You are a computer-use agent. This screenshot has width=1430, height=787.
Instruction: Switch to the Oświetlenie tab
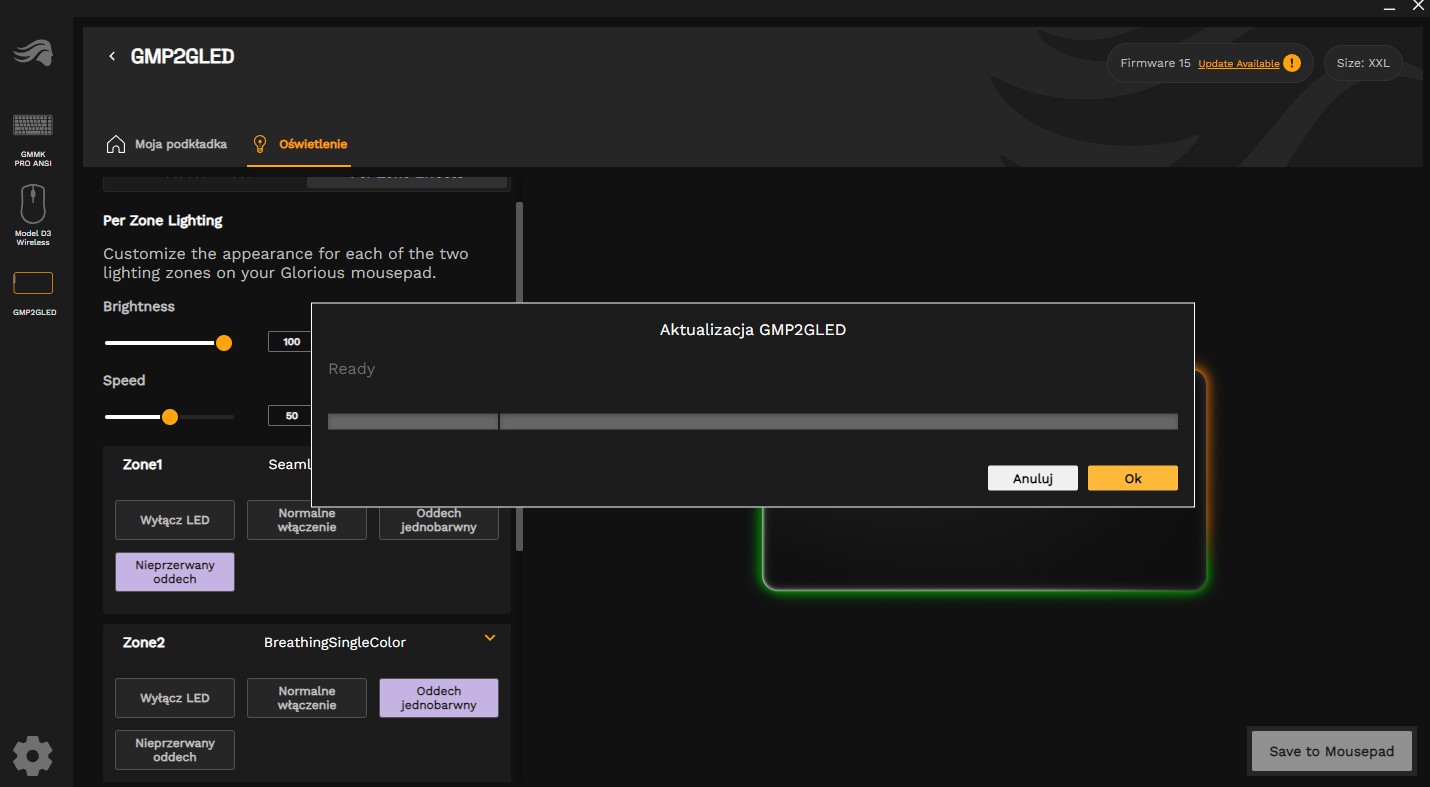(x=312, y=144)
